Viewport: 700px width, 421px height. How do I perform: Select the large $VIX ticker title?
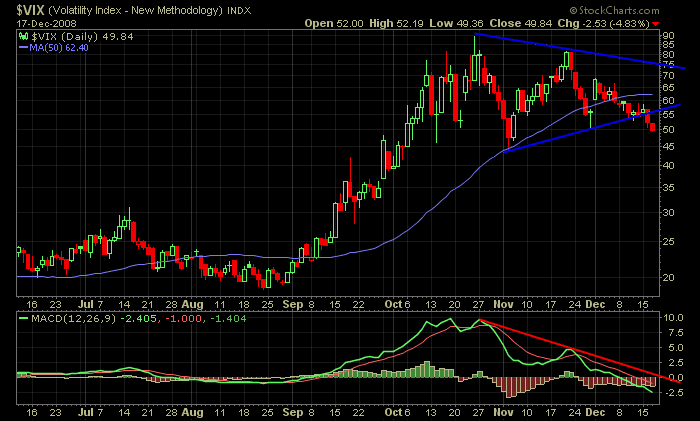30,10
